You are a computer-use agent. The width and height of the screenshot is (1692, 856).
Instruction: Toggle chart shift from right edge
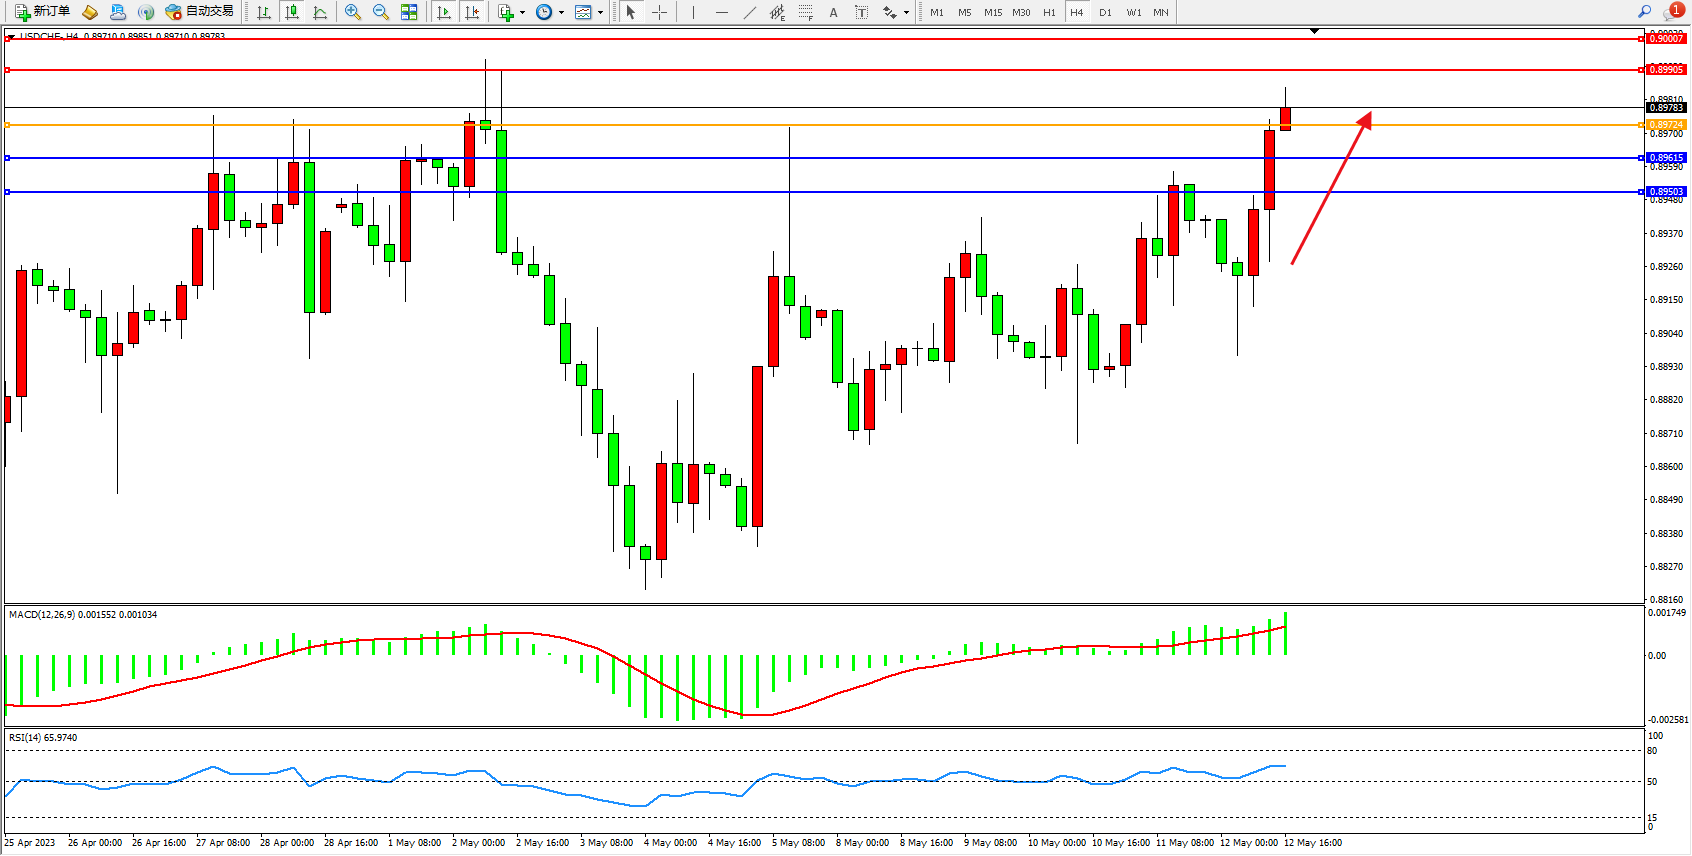pos(472,12)
